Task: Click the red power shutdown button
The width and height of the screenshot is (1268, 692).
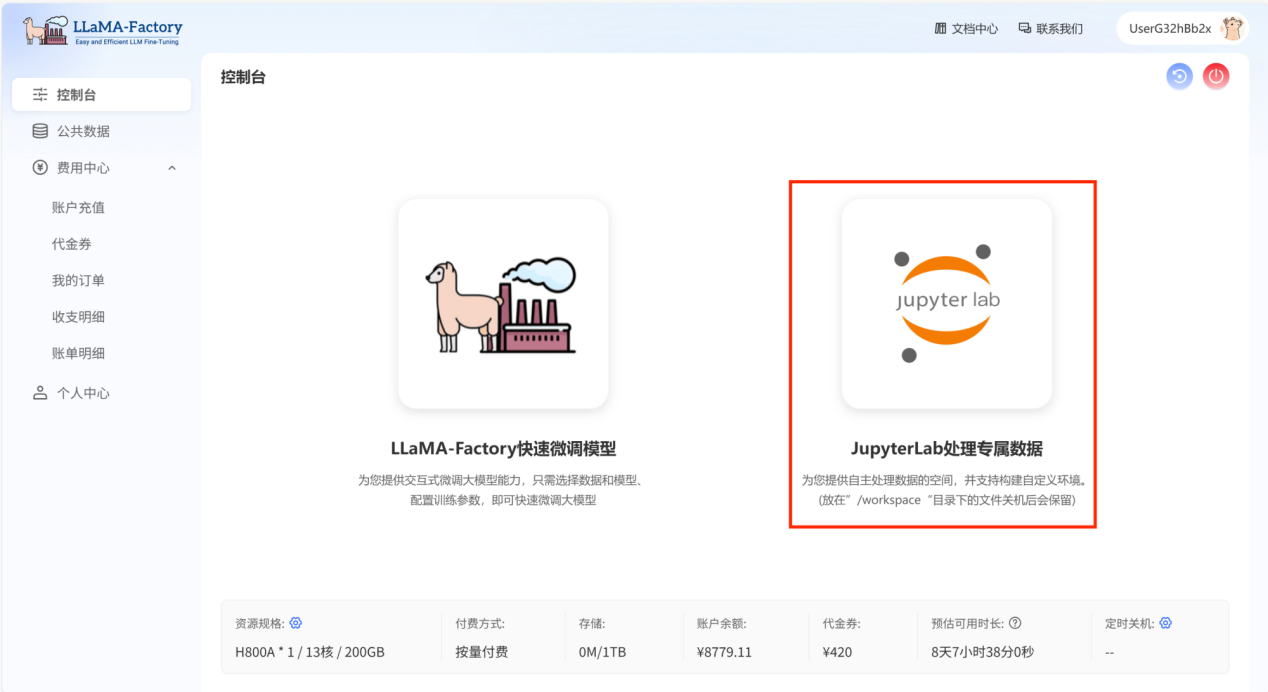Action: 1216,76
